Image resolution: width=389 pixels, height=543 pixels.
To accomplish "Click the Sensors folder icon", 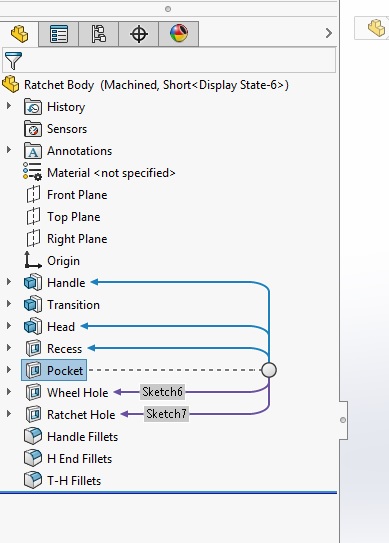I will click(x=33, y=129).
